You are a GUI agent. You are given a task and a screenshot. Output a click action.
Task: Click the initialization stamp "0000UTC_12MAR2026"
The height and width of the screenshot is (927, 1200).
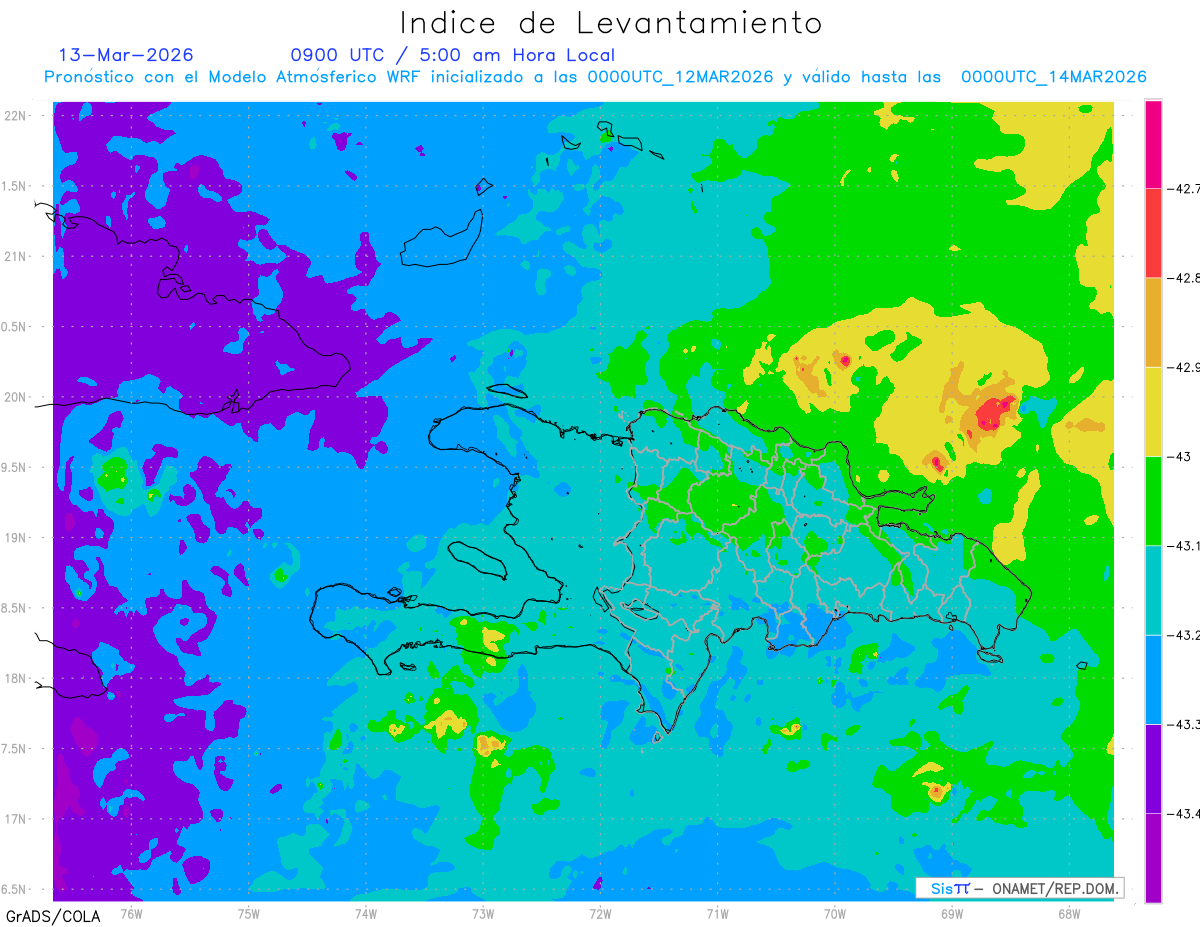[x=680, y=77]
